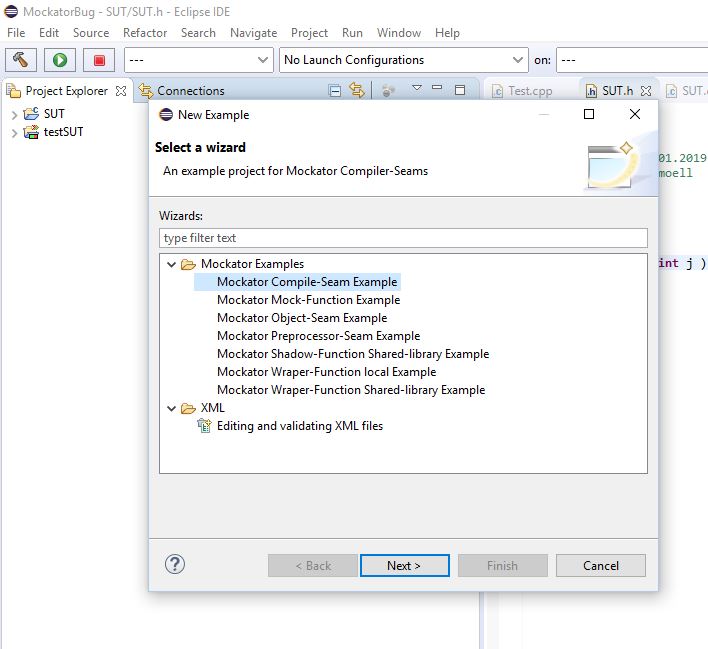Click the Cancel button
Viewport: 708px width, 649px height.
(601, 565)
